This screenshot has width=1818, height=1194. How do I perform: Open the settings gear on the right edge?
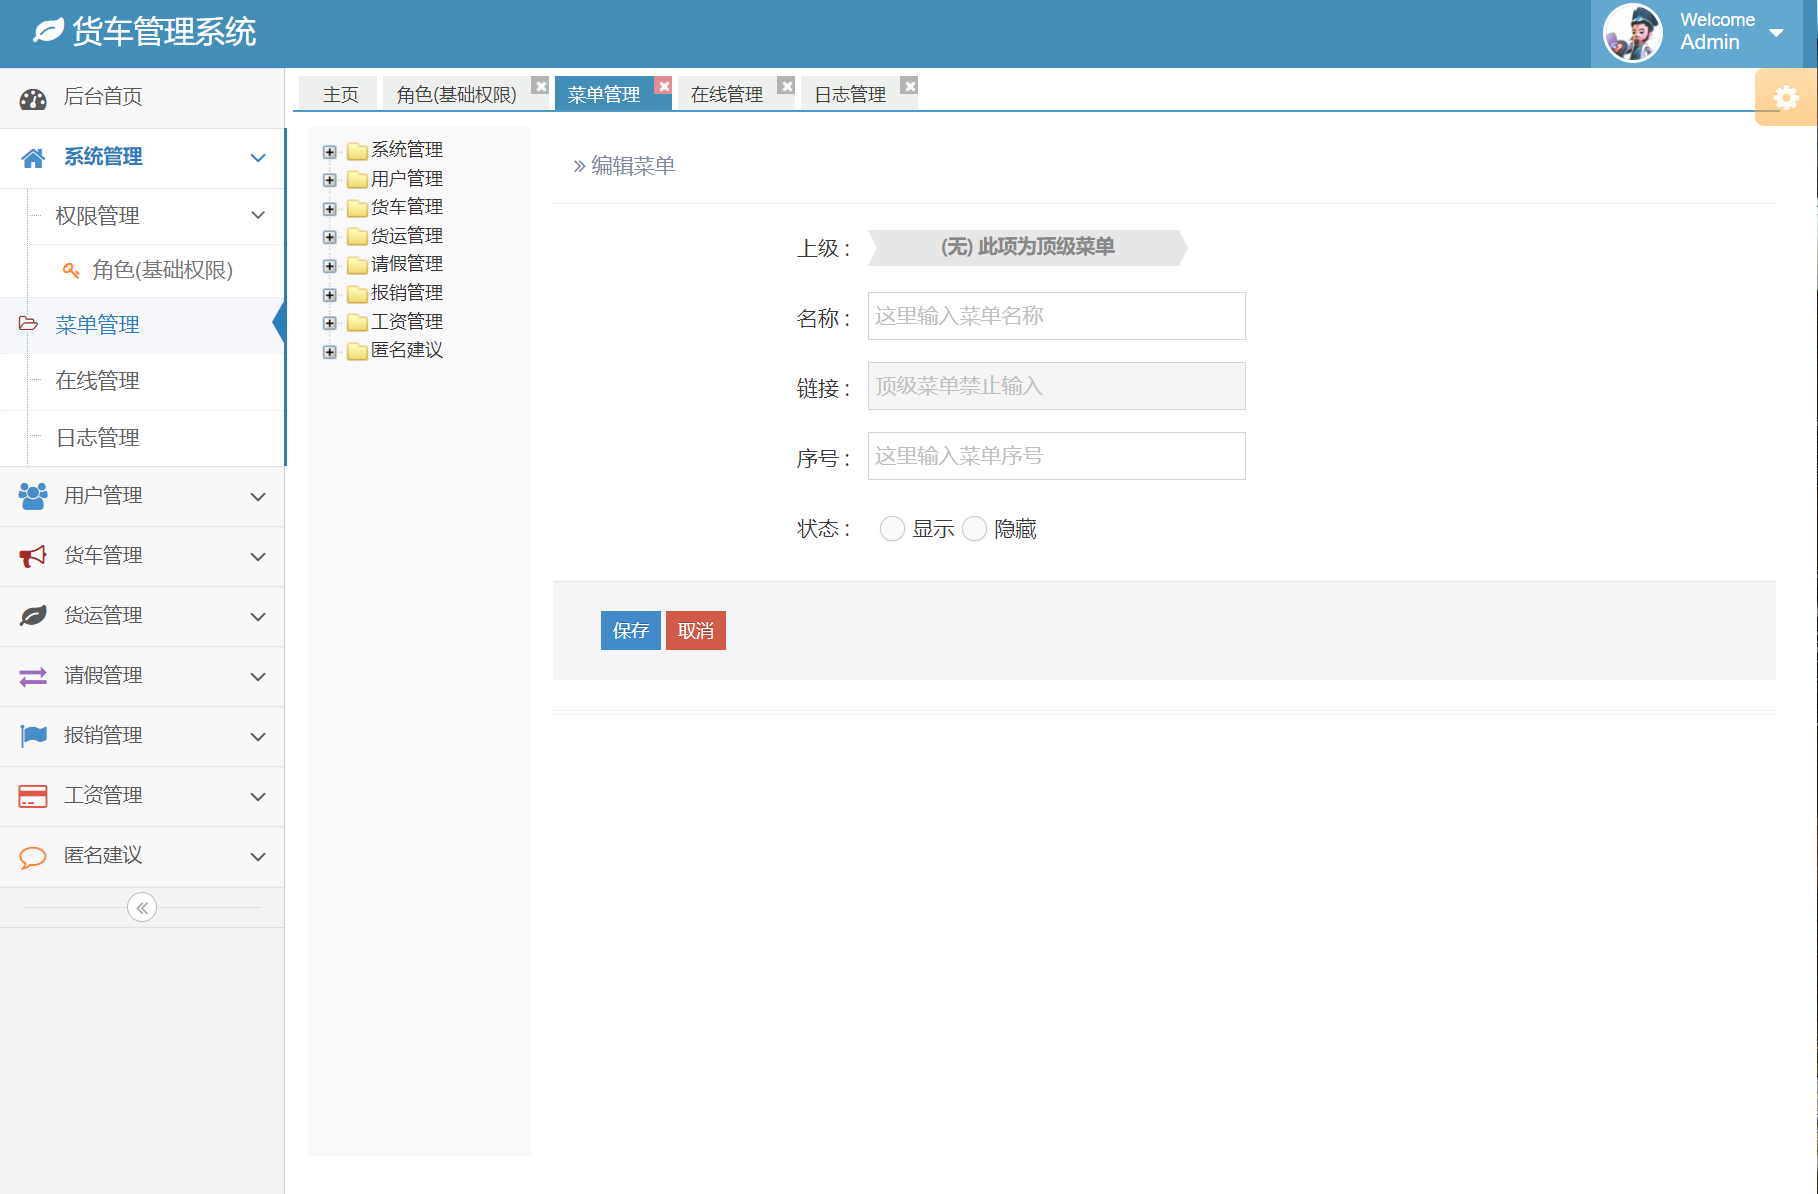point(1787,97)
